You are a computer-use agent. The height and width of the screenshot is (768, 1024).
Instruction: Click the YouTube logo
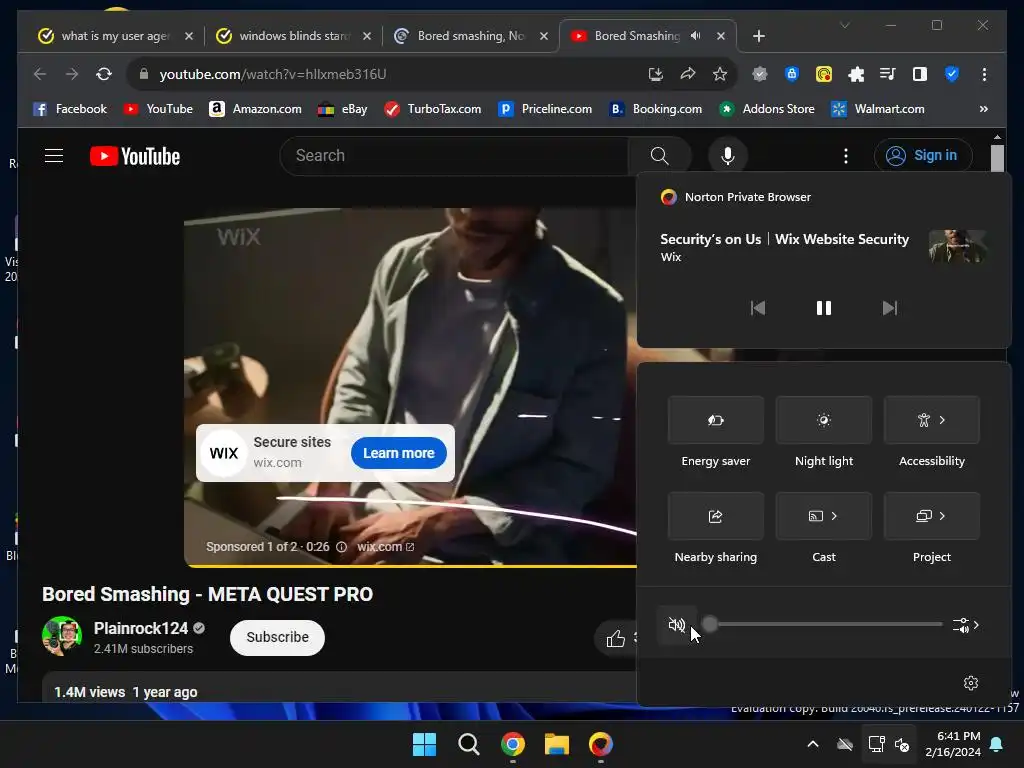click(x=135, y=156)
